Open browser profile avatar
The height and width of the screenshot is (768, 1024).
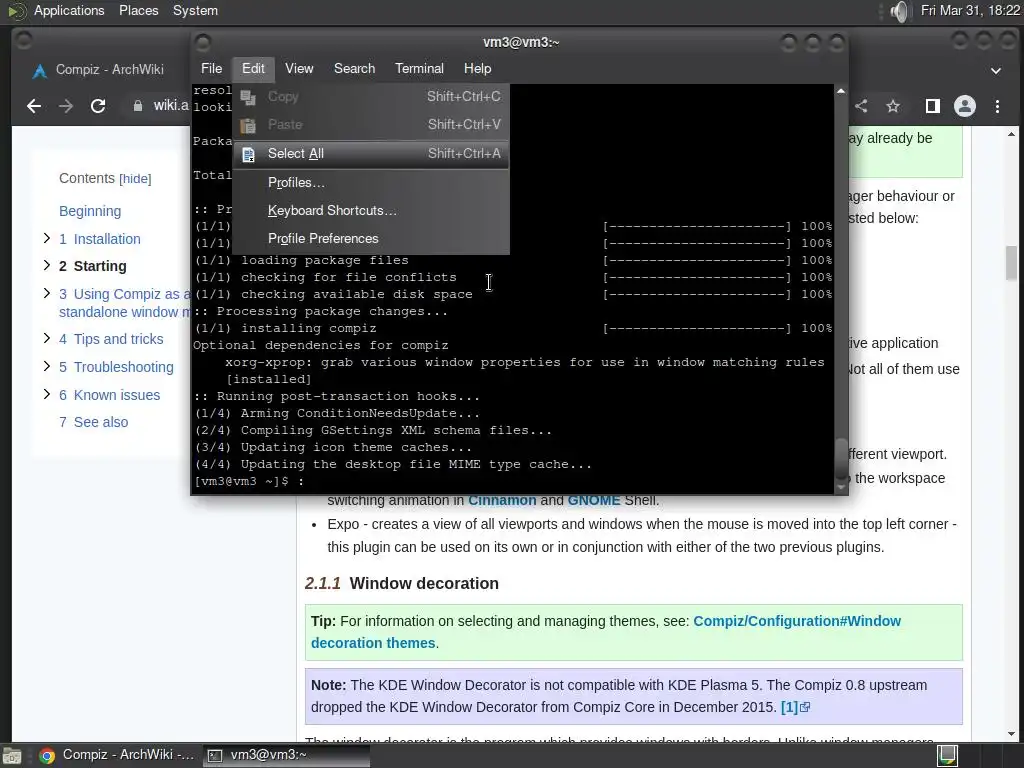[x=965, y=106]
